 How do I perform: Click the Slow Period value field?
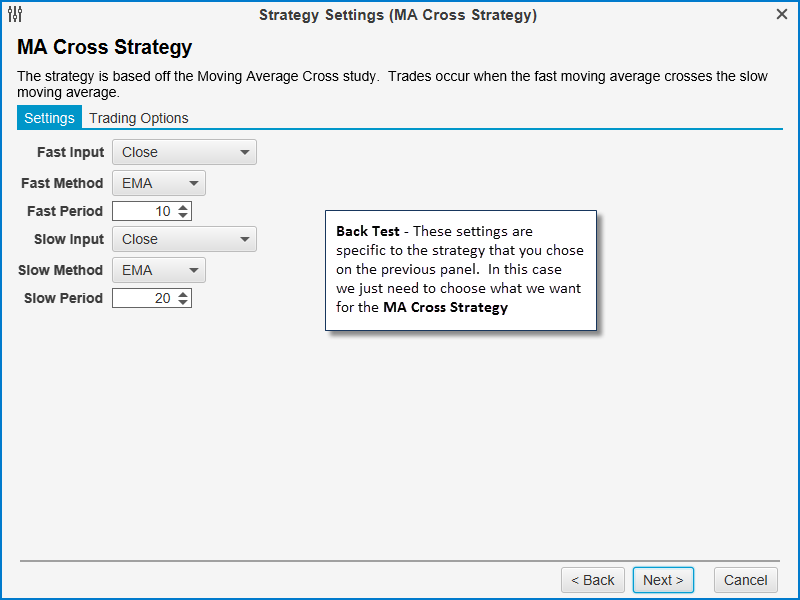tap(143, 298)
